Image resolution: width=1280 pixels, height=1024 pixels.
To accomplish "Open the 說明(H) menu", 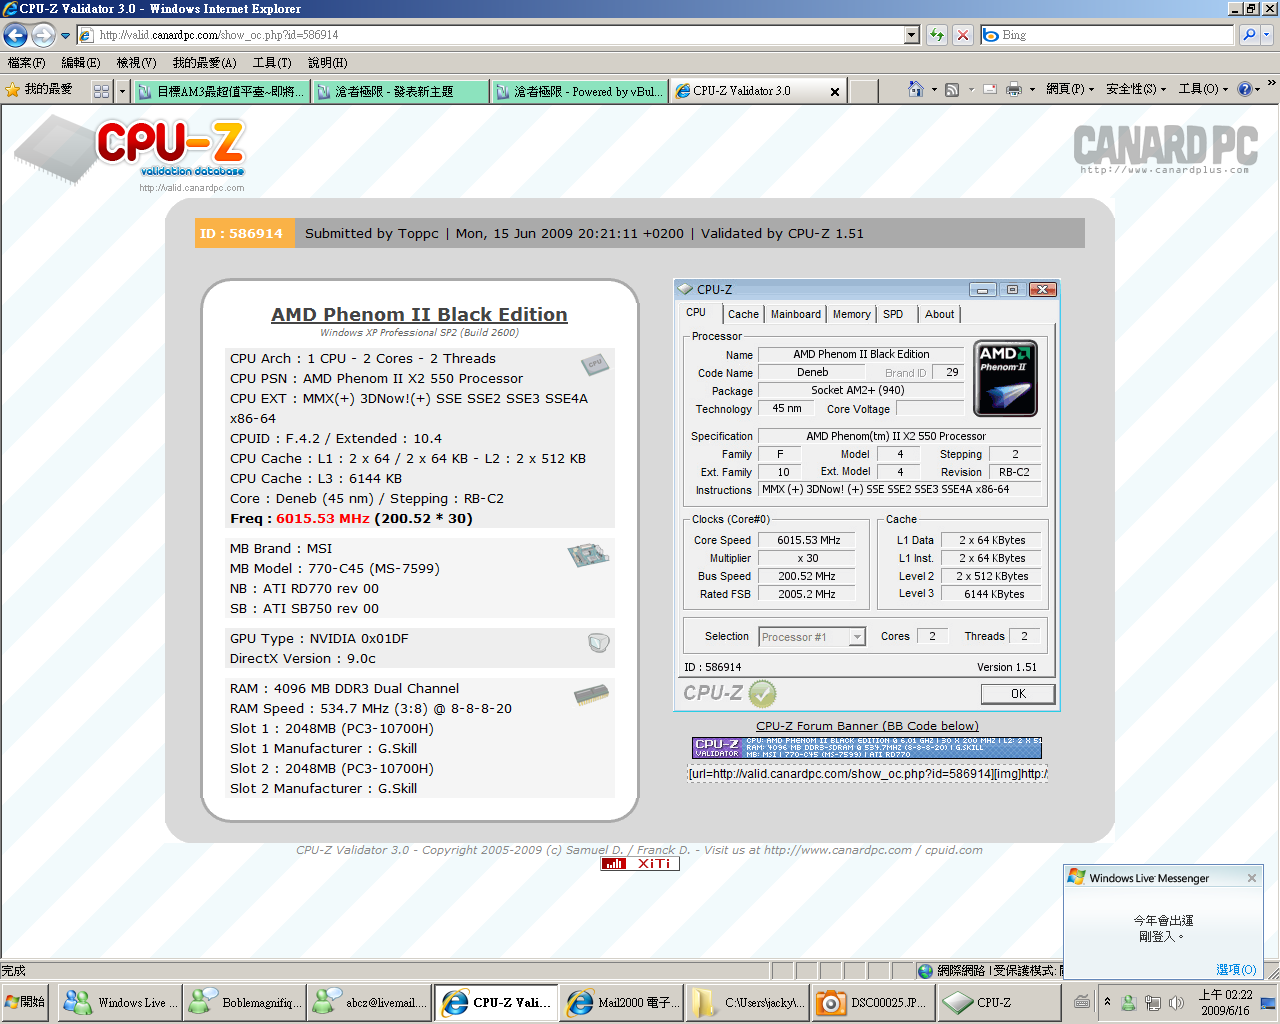I will point(327,63).
